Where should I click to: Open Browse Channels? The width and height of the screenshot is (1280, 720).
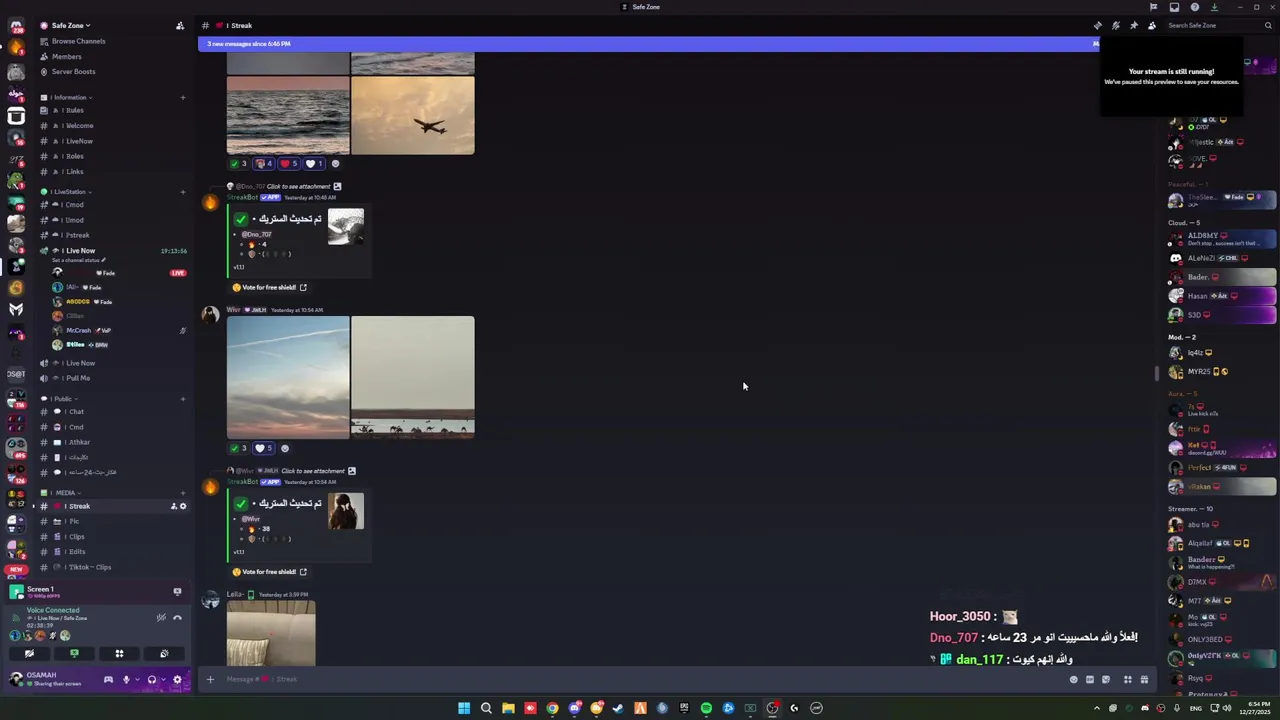click(x=78, y=41)
